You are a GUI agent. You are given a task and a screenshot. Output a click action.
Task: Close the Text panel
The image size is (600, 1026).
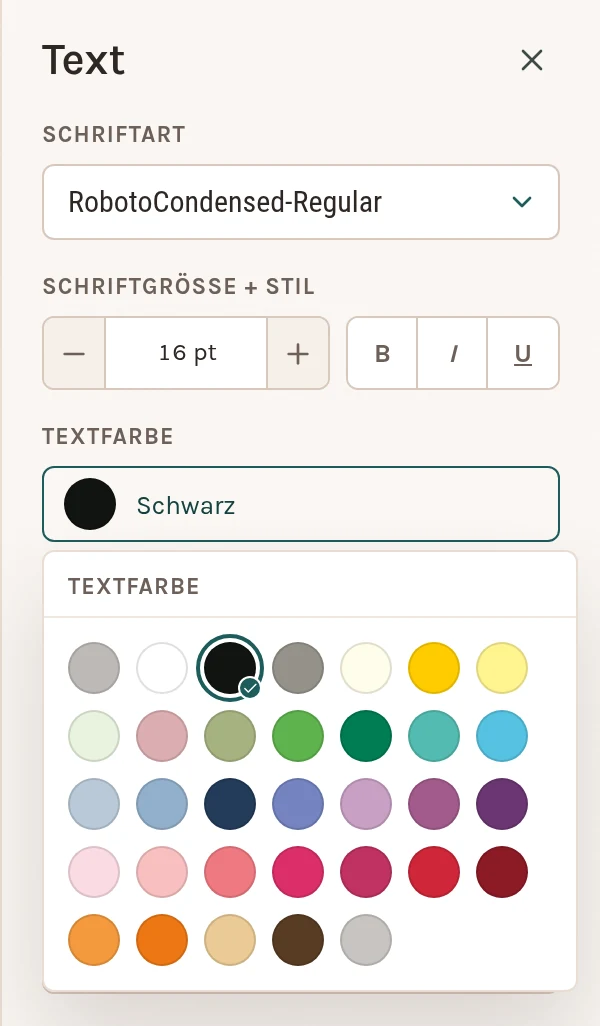click(x=531, y=60)
